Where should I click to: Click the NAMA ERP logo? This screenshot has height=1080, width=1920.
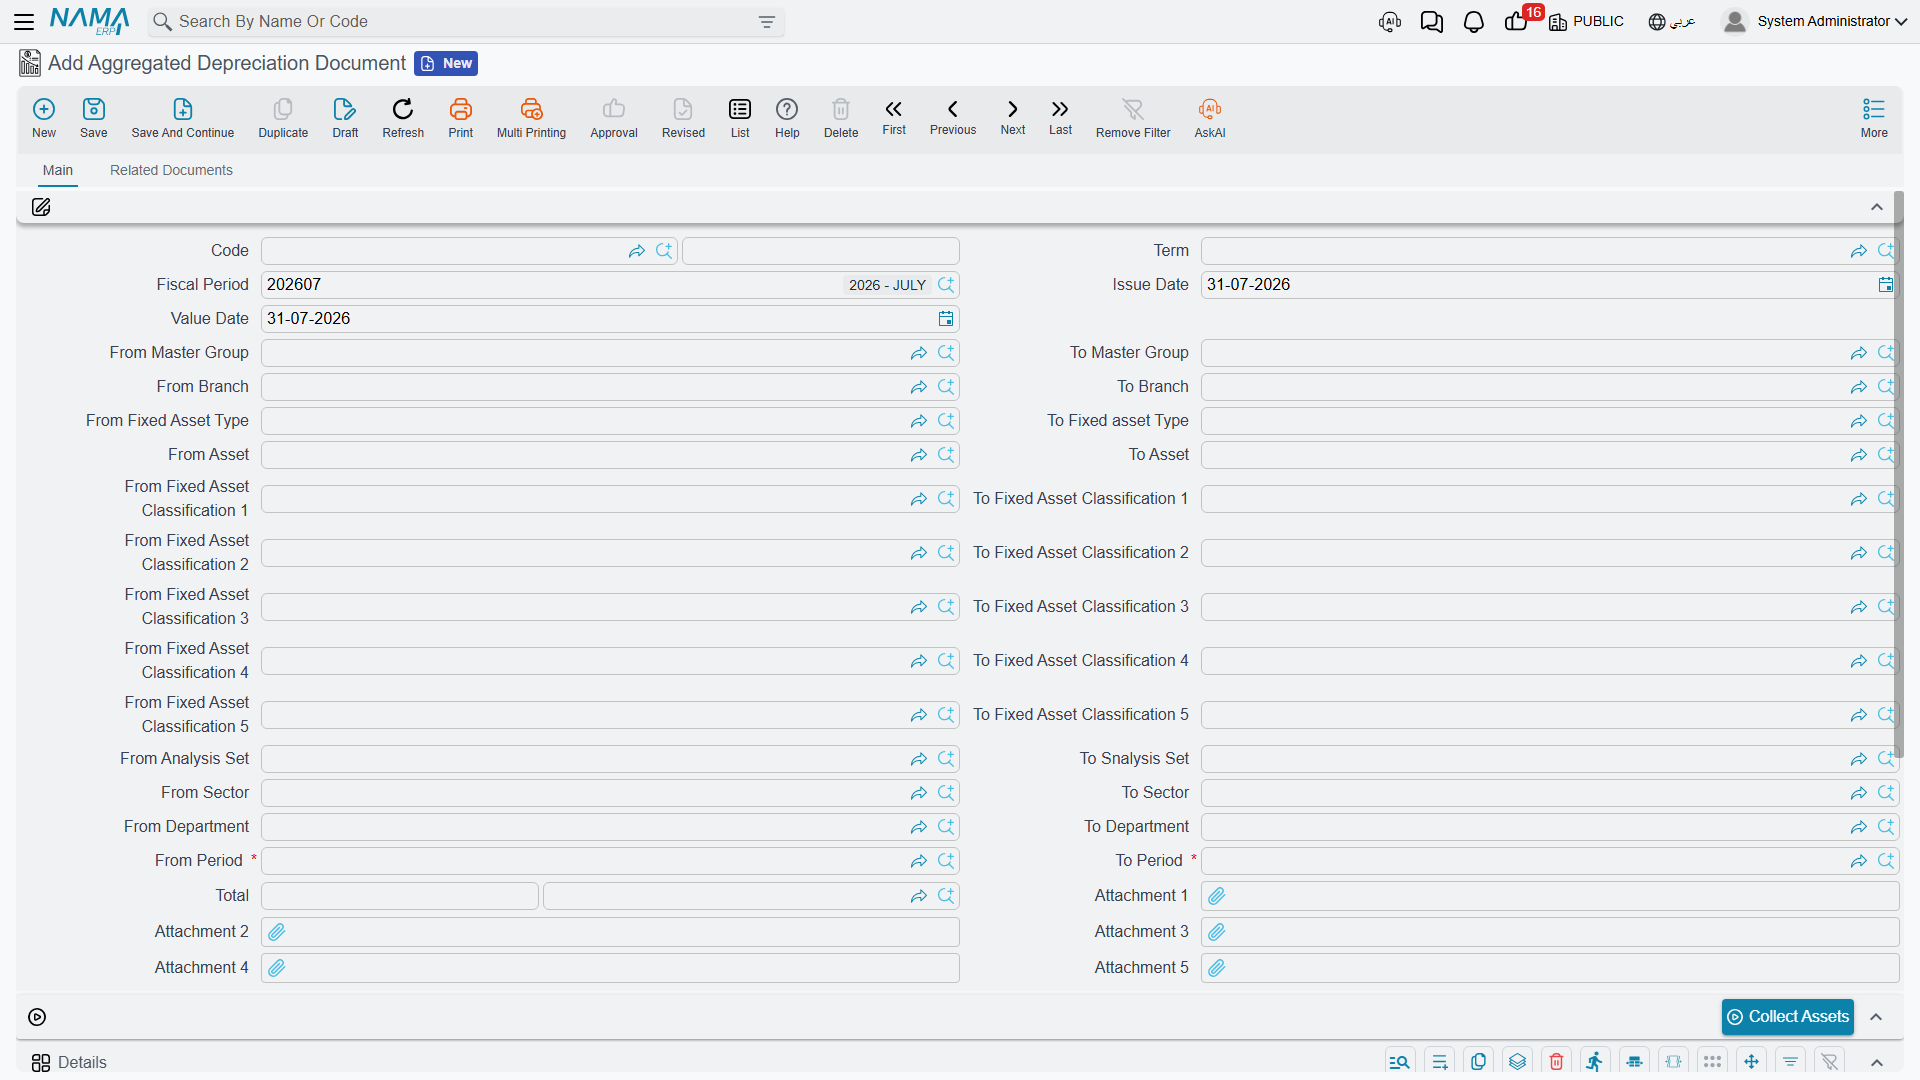89,21
